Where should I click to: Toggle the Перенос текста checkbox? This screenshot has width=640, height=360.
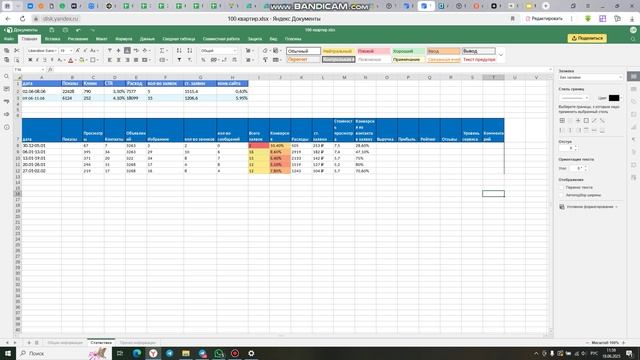pos(562,187)
